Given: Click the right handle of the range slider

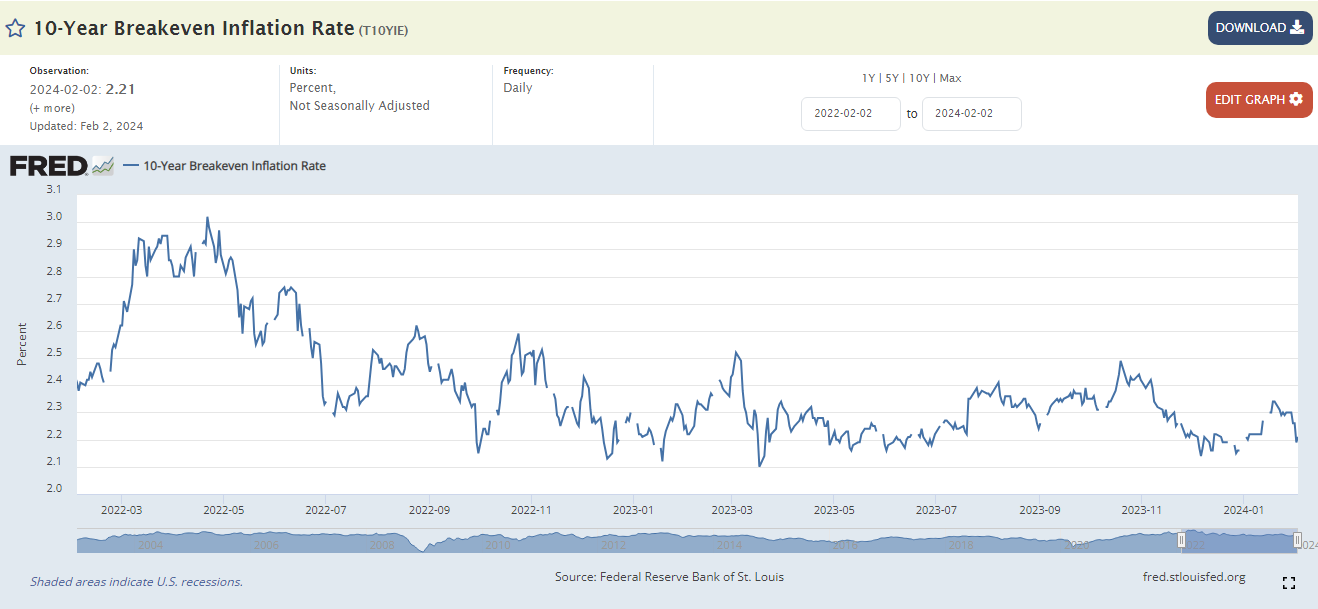Looking at the screenshot, I should [x=1297, y=541].
